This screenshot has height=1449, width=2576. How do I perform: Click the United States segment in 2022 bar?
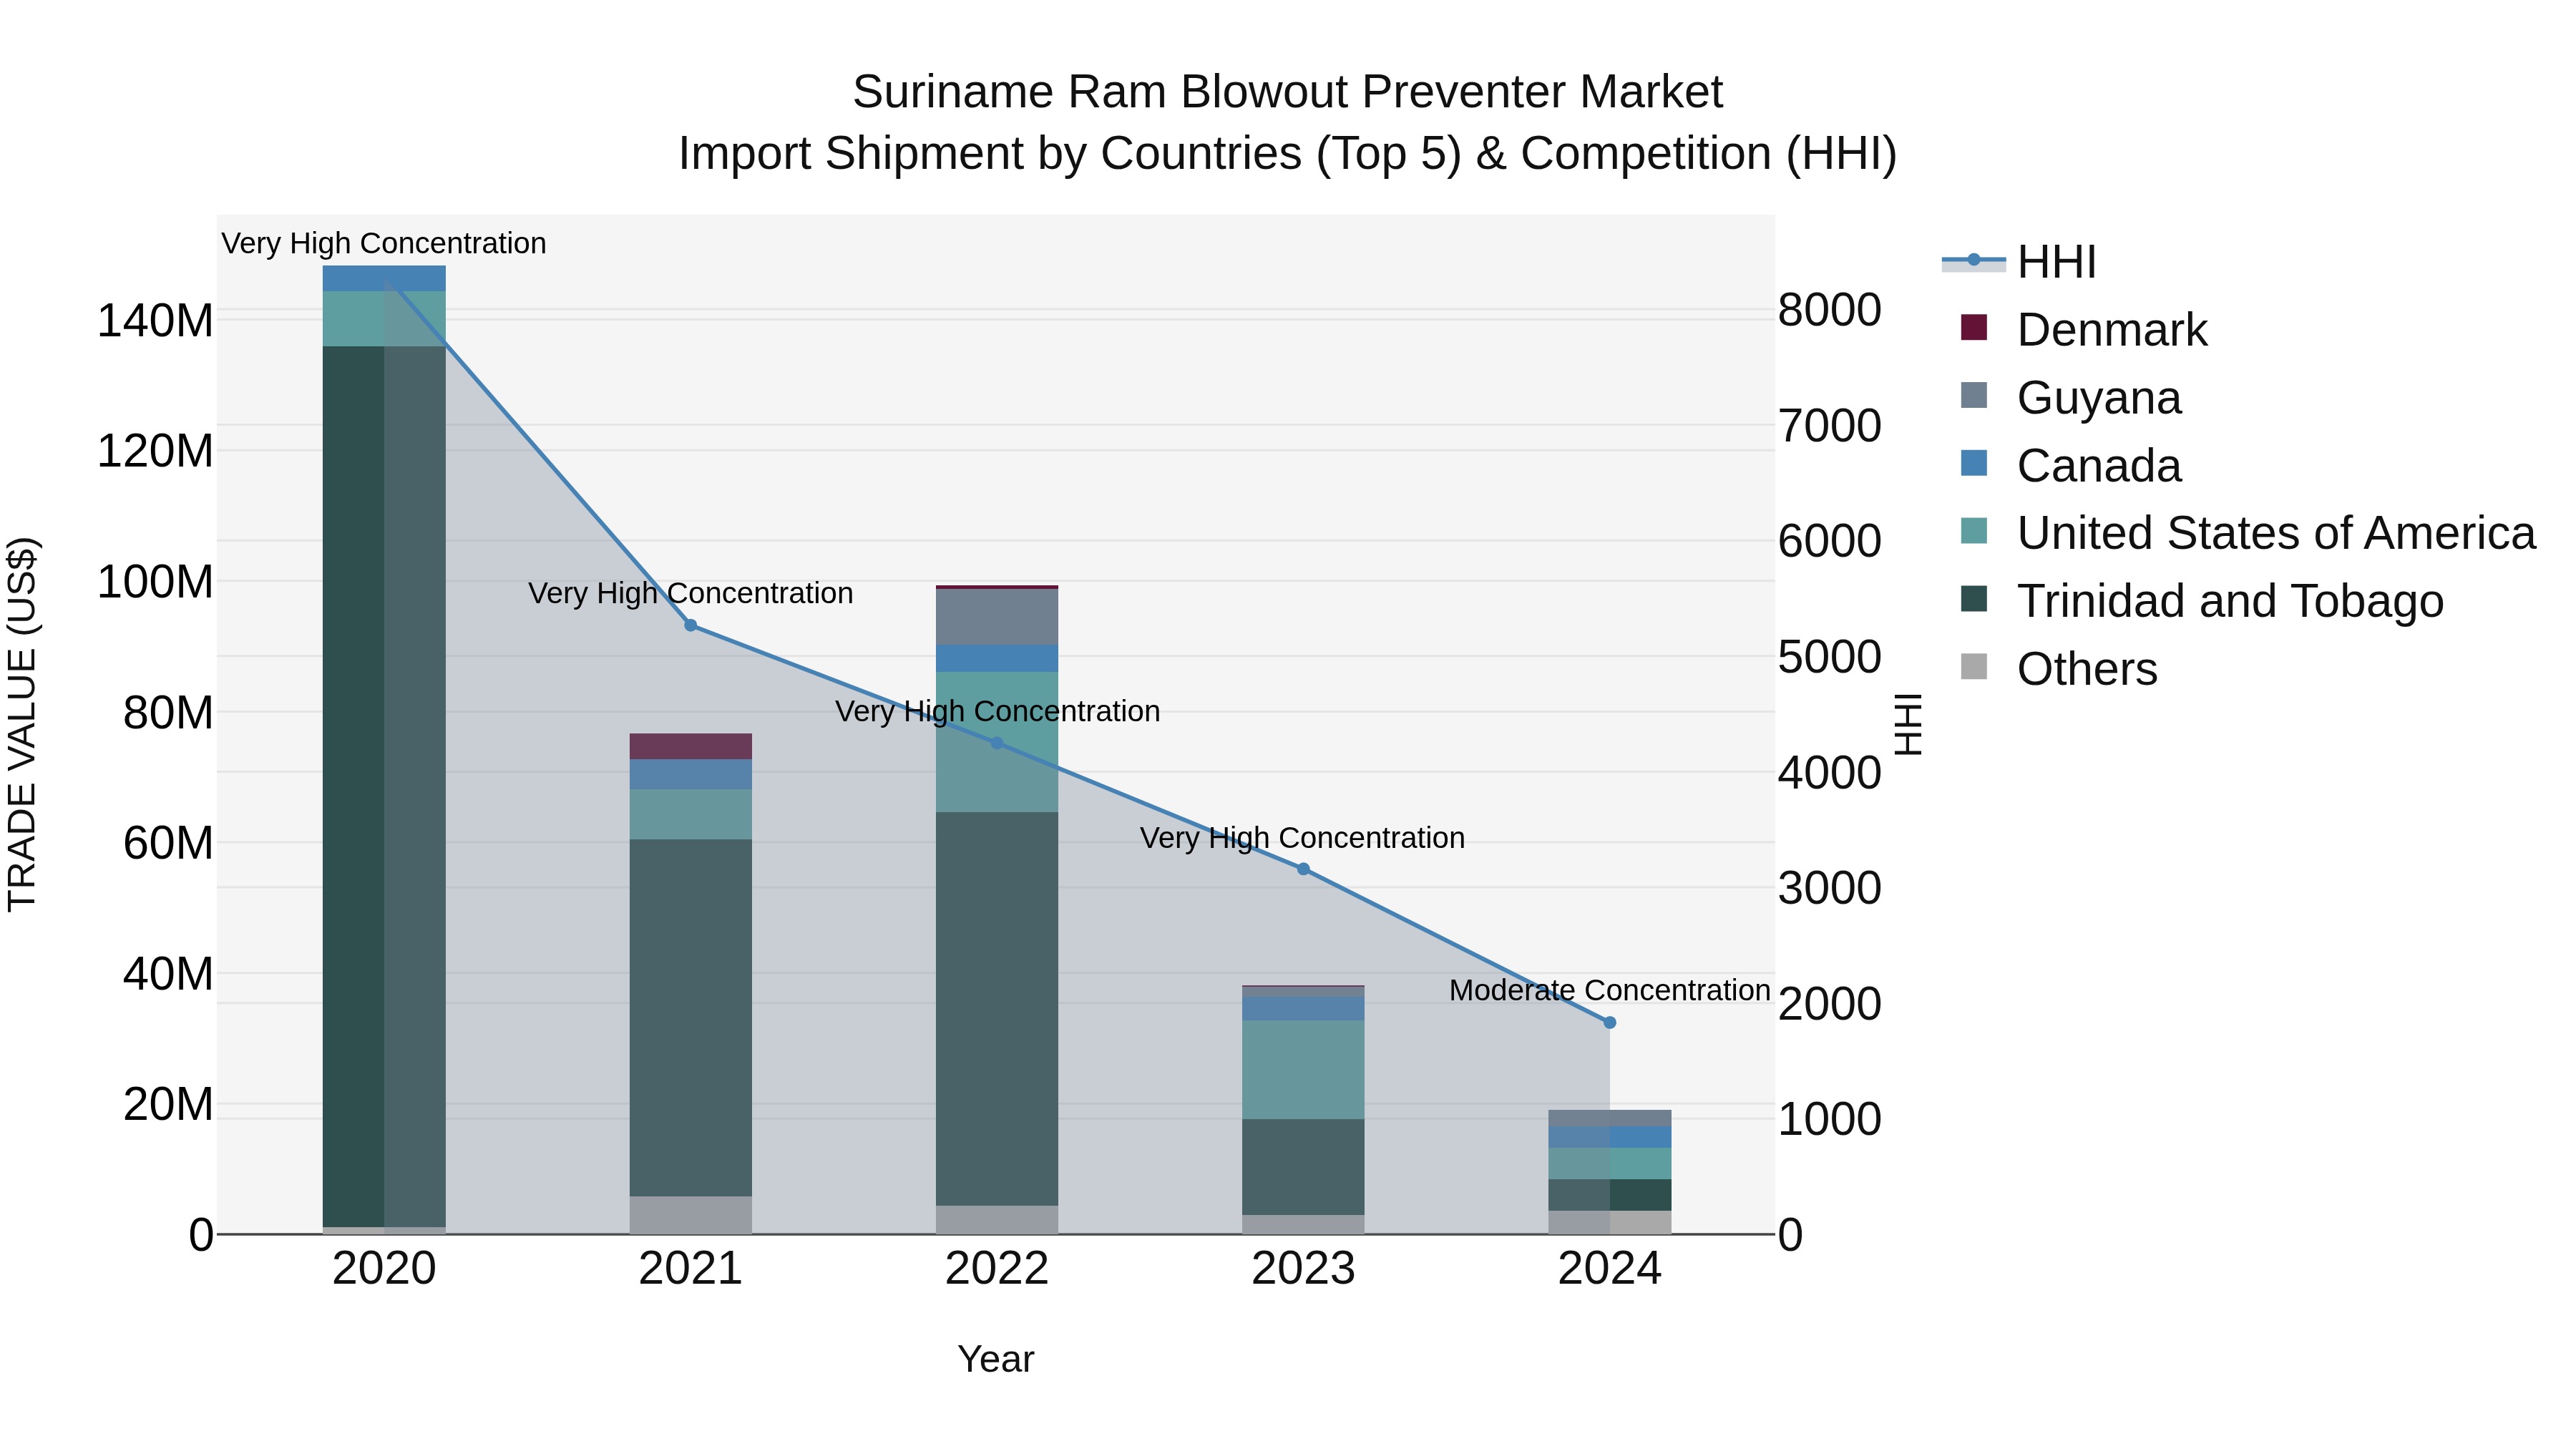(x=997, y=742)
